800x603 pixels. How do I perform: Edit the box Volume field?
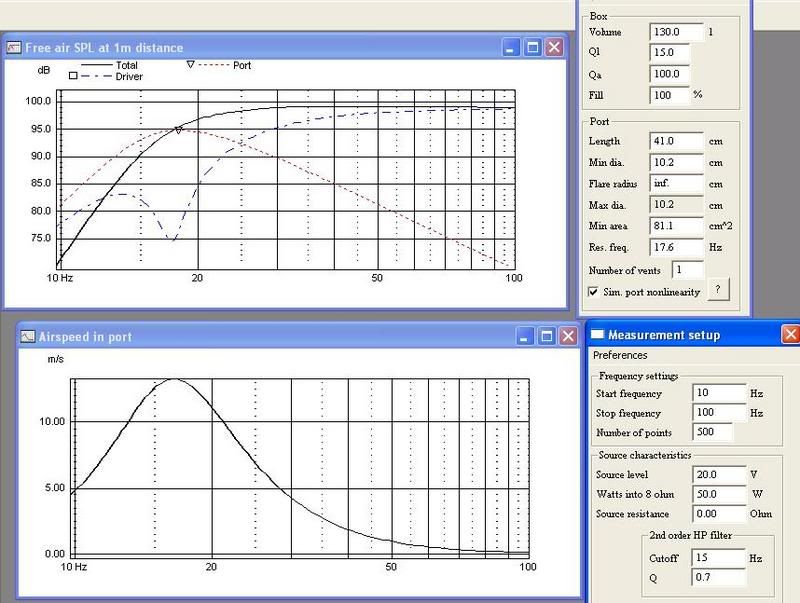(x=676, y=32)
